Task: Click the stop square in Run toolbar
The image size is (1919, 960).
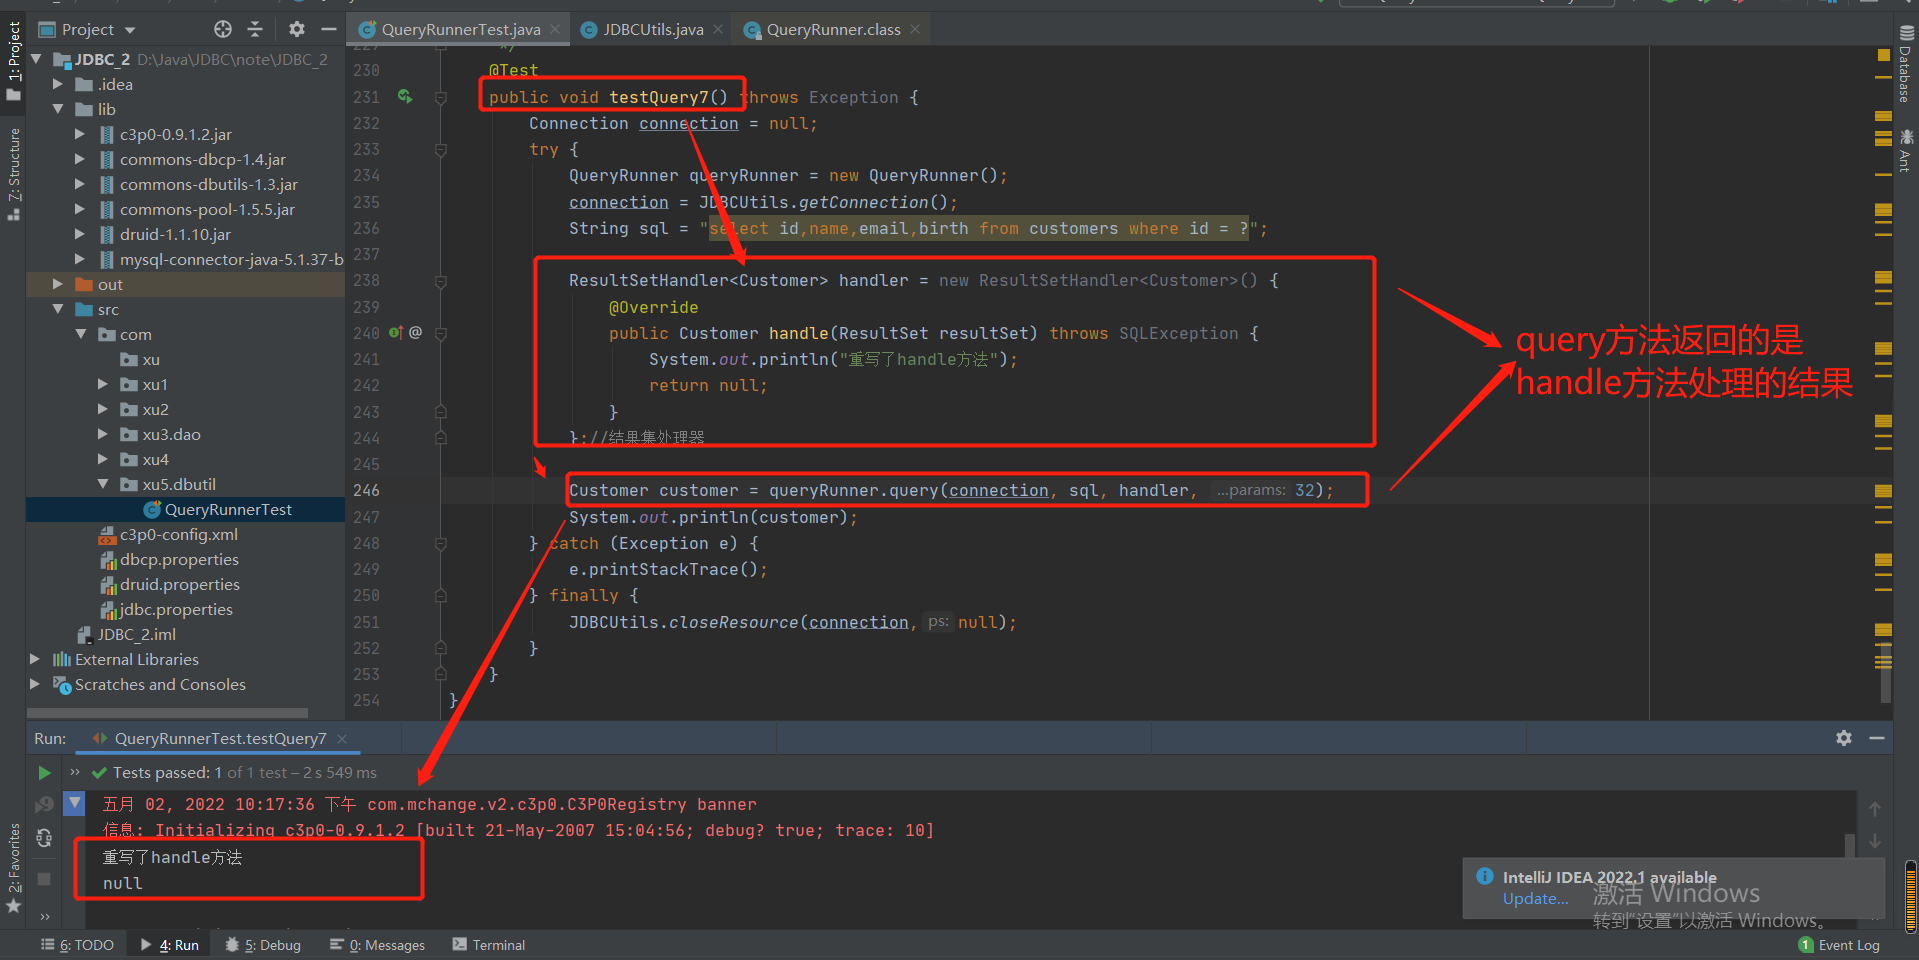Action: pyautogui.click(x=44, y=878)
